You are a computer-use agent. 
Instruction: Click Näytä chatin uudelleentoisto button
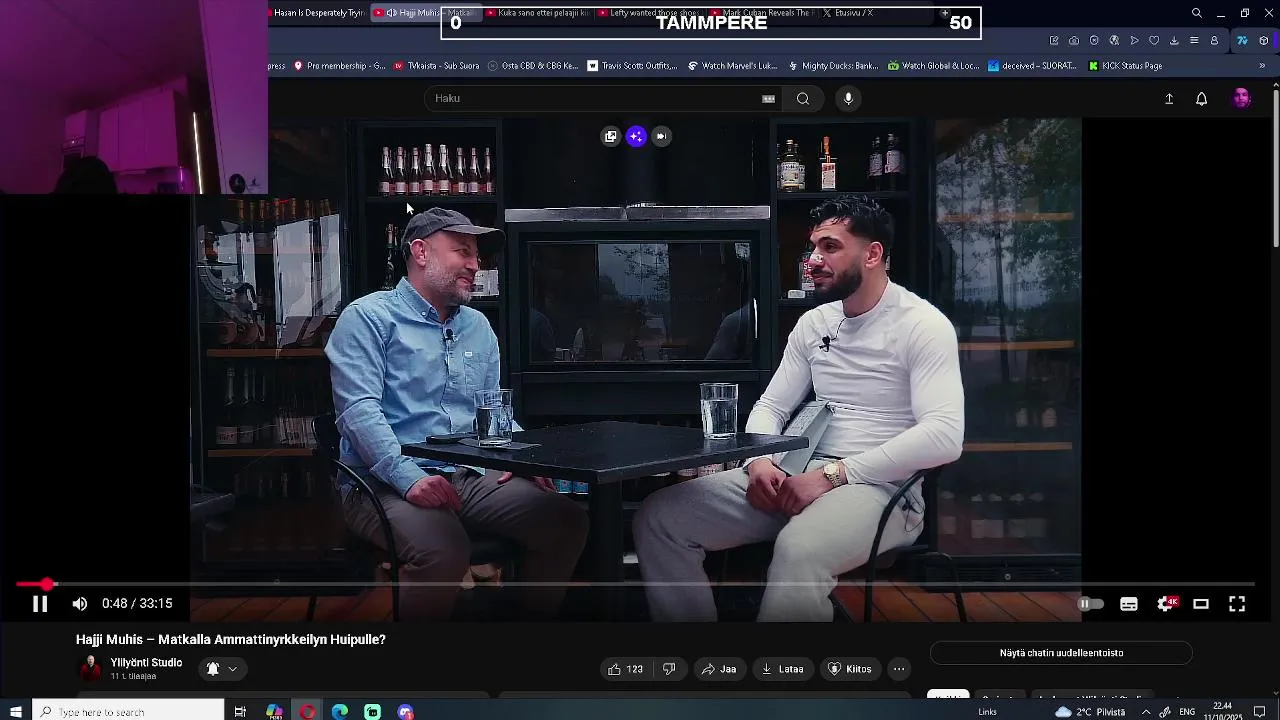[x=1061, y=653]
